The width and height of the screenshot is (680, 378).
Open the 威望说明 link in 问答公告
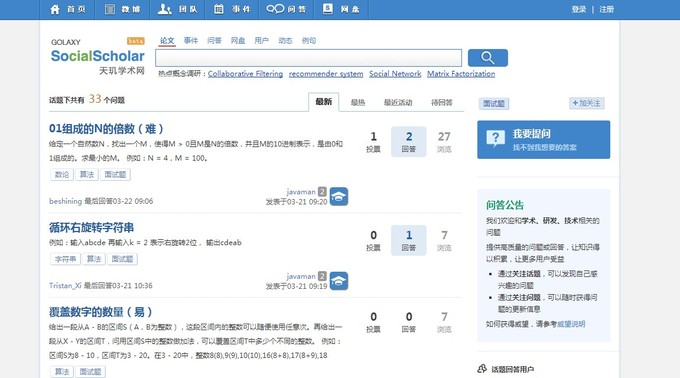571,324
